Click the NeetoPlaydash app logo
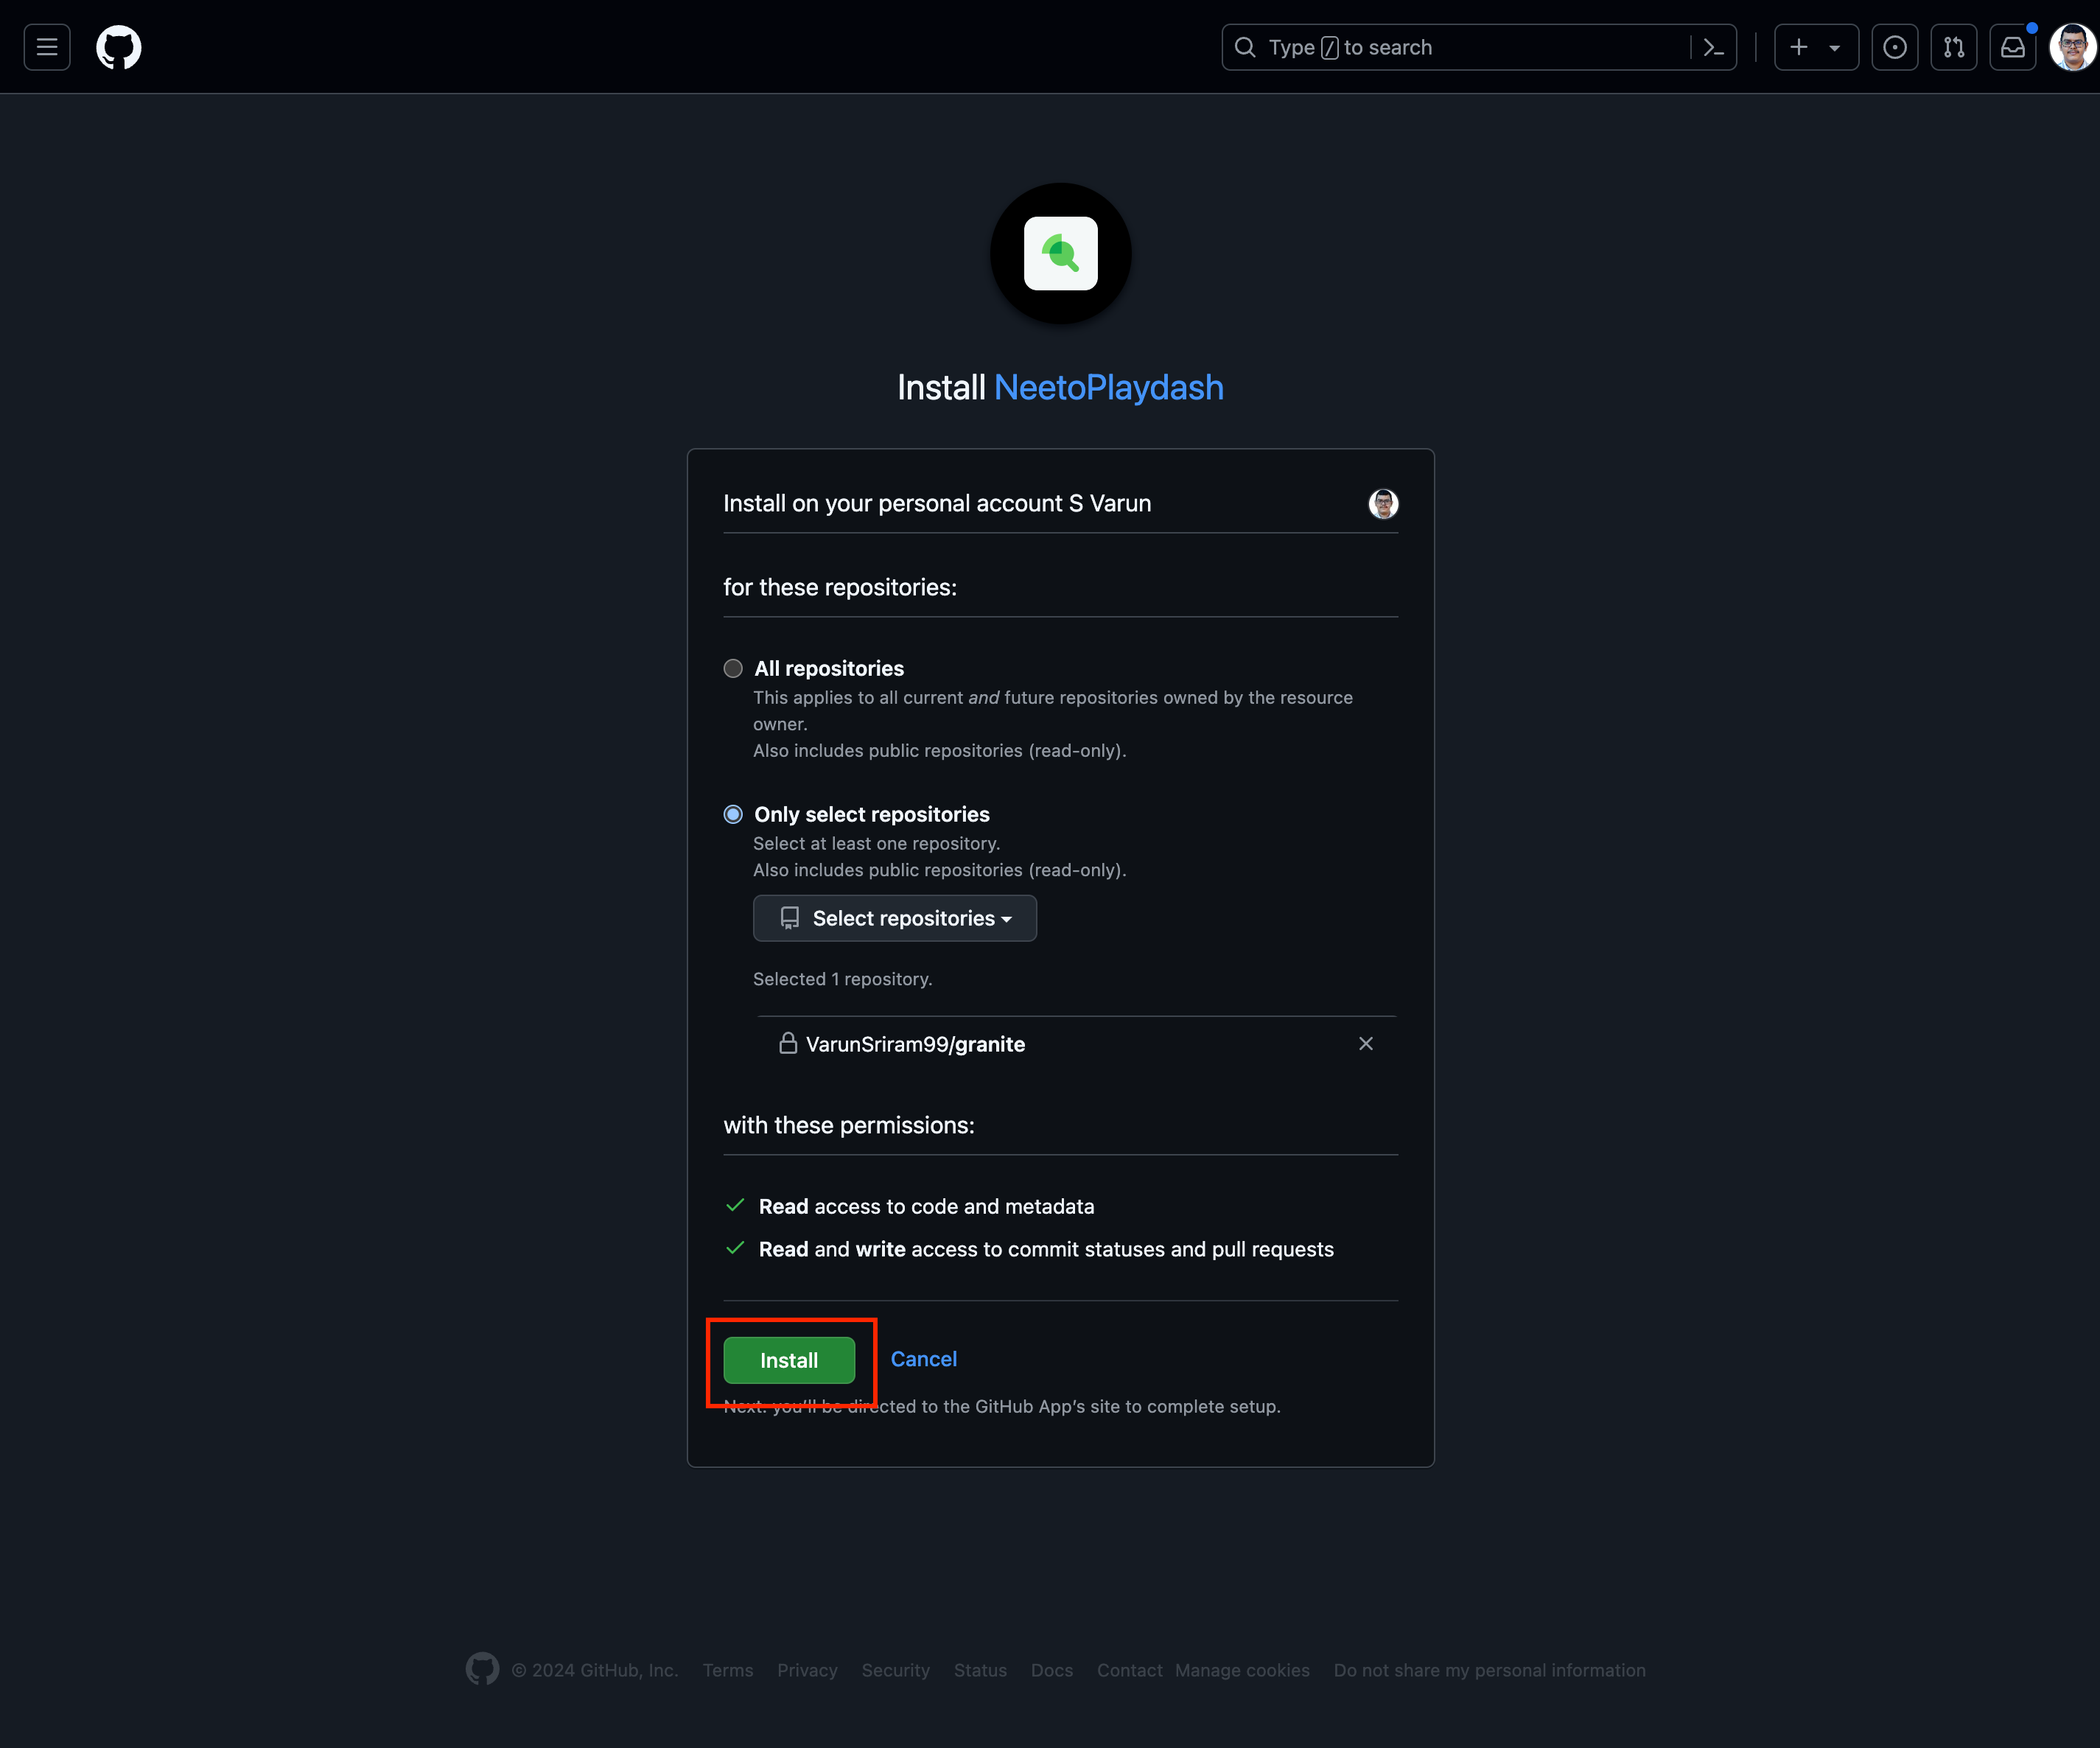 [1061, 253]
